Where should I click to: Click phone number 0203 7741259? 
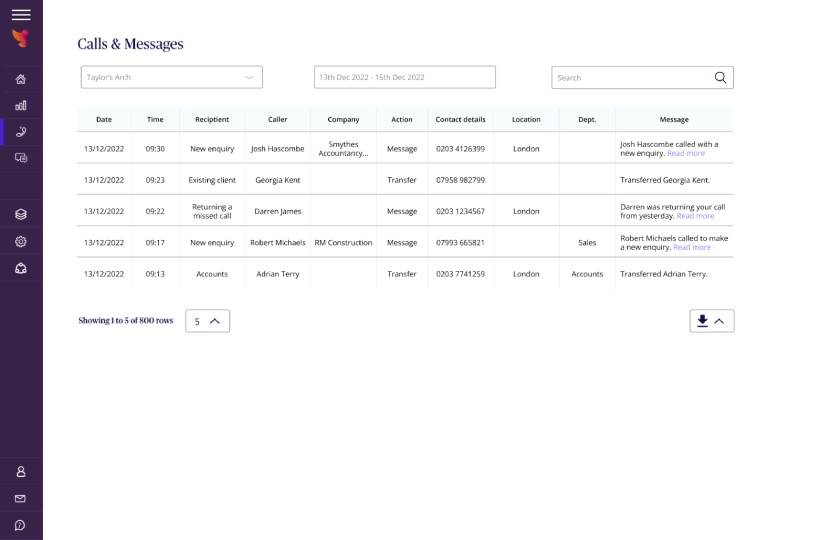pyautogui.click(x=461, y=274)
